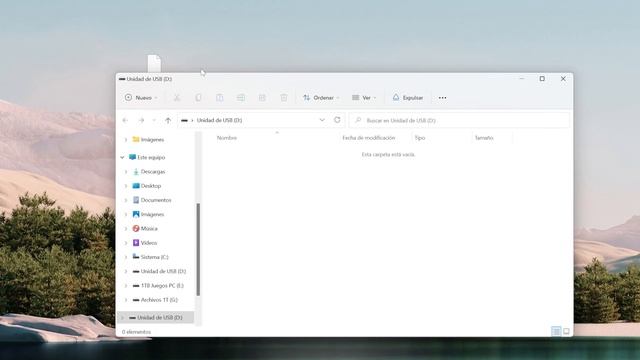640x360 pixels.
Task: Click the desktop file icon behind window
Action: 154,63
